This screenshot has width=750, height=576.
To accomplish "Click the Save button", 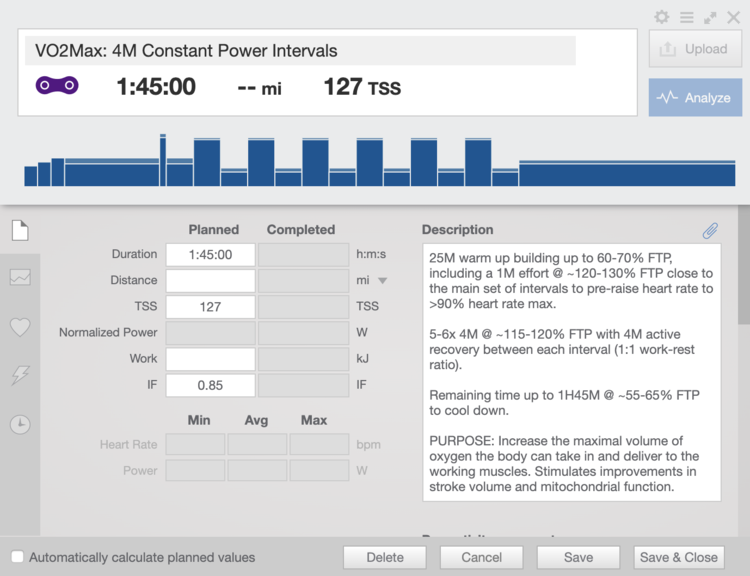I will (x=578, y=557).
